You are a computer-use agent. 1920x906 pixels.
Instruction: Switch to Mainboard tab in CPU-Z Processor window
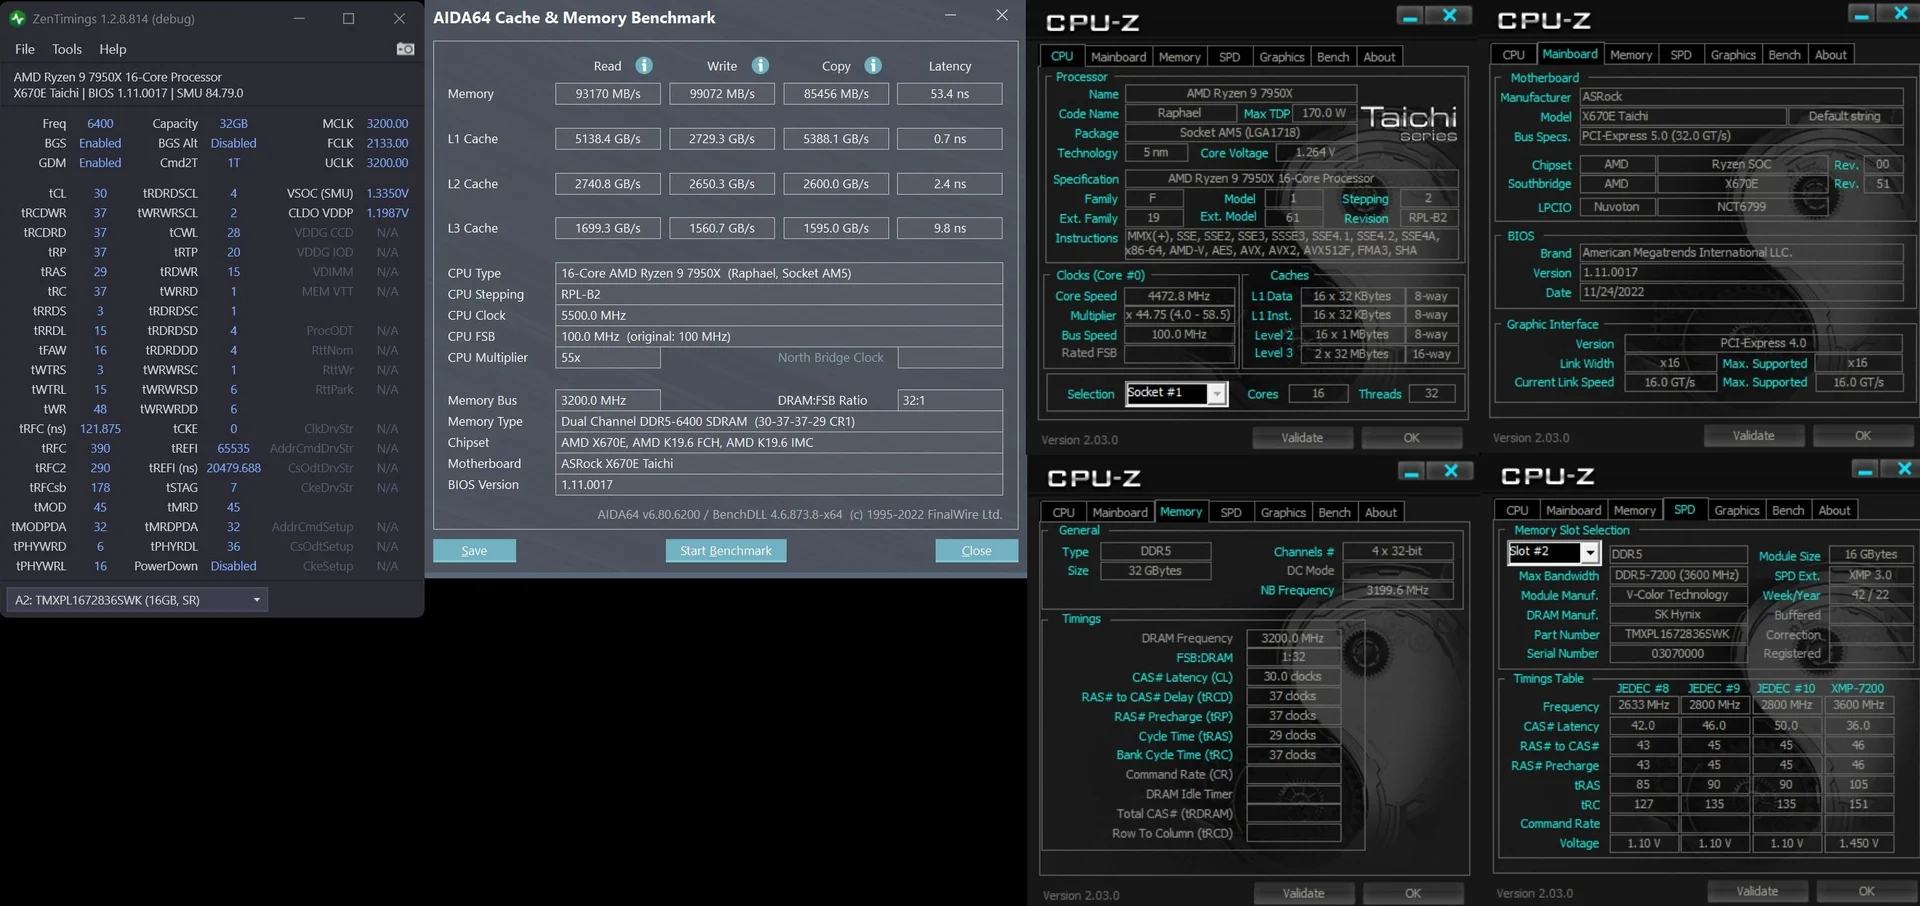(x=1118, y=57)
